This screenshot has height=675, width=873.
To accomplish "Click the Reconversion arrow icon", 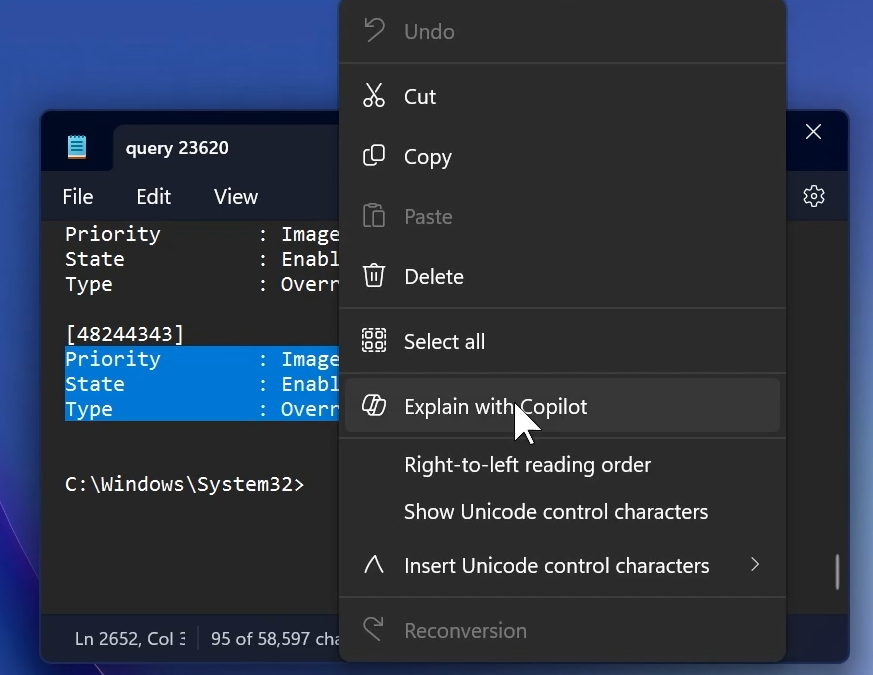I will (374, 629).
